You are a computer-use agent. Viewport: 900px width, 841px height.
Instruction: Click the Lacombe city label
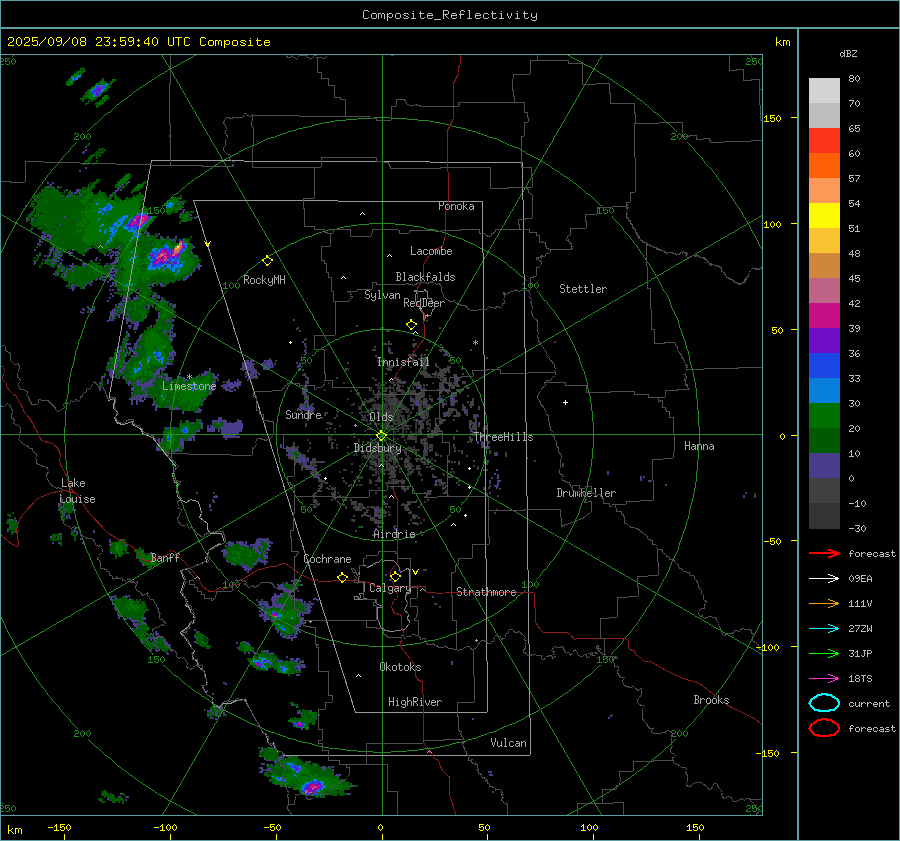[x=431, y=251]
